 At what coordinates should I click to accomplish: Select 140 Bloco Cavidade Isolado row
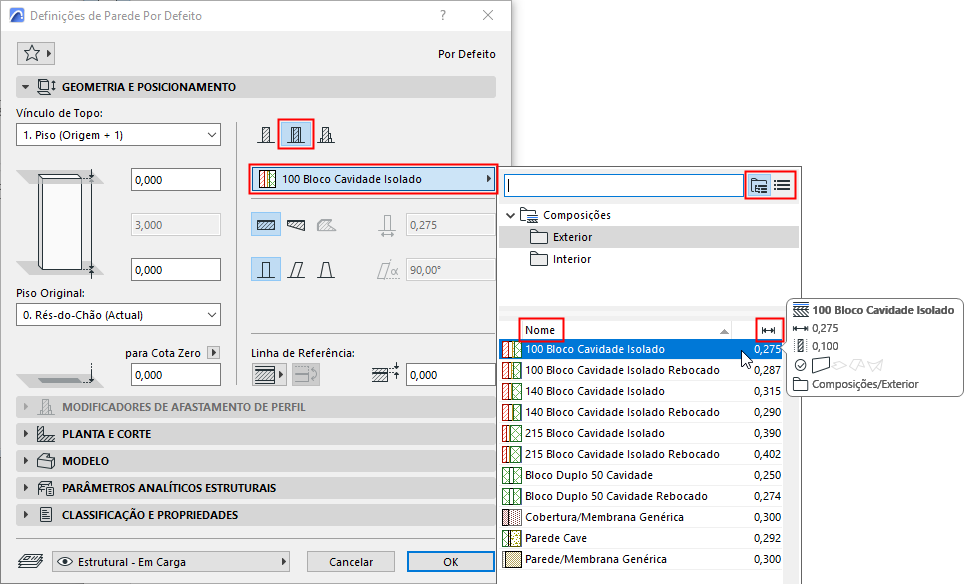[x=641, y=391]
